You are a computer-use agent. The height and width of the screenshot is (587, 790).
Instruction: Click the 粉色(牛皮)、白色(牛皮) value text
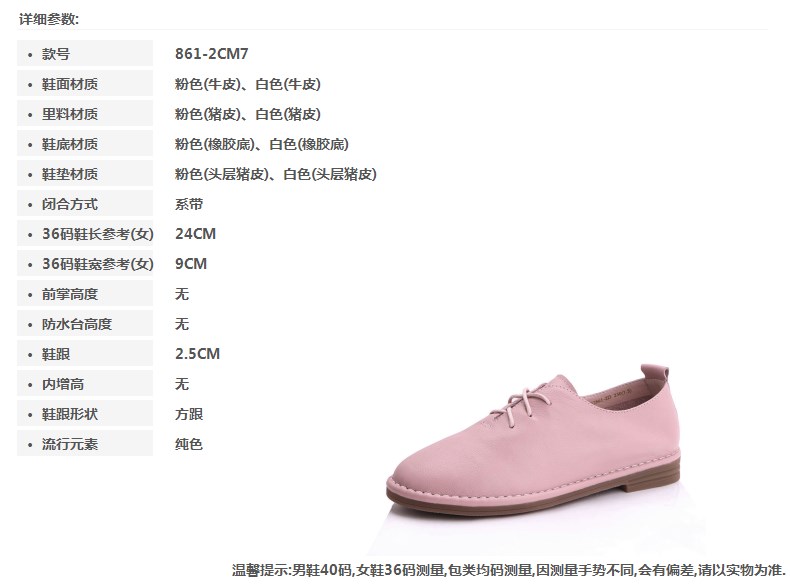[x=248, y=84]
